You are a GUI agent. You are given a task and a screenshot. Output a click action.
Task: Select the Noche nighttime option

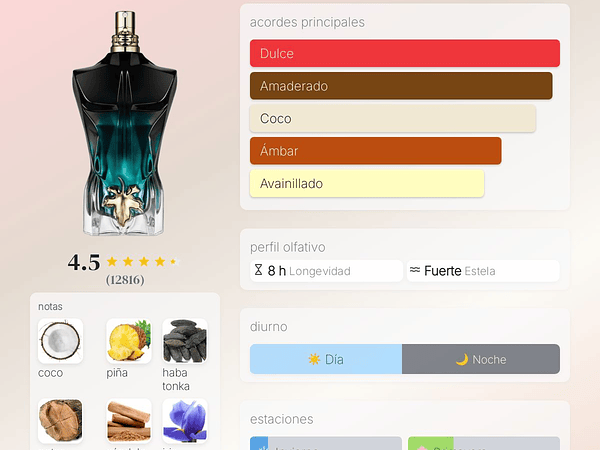(481, 359)
